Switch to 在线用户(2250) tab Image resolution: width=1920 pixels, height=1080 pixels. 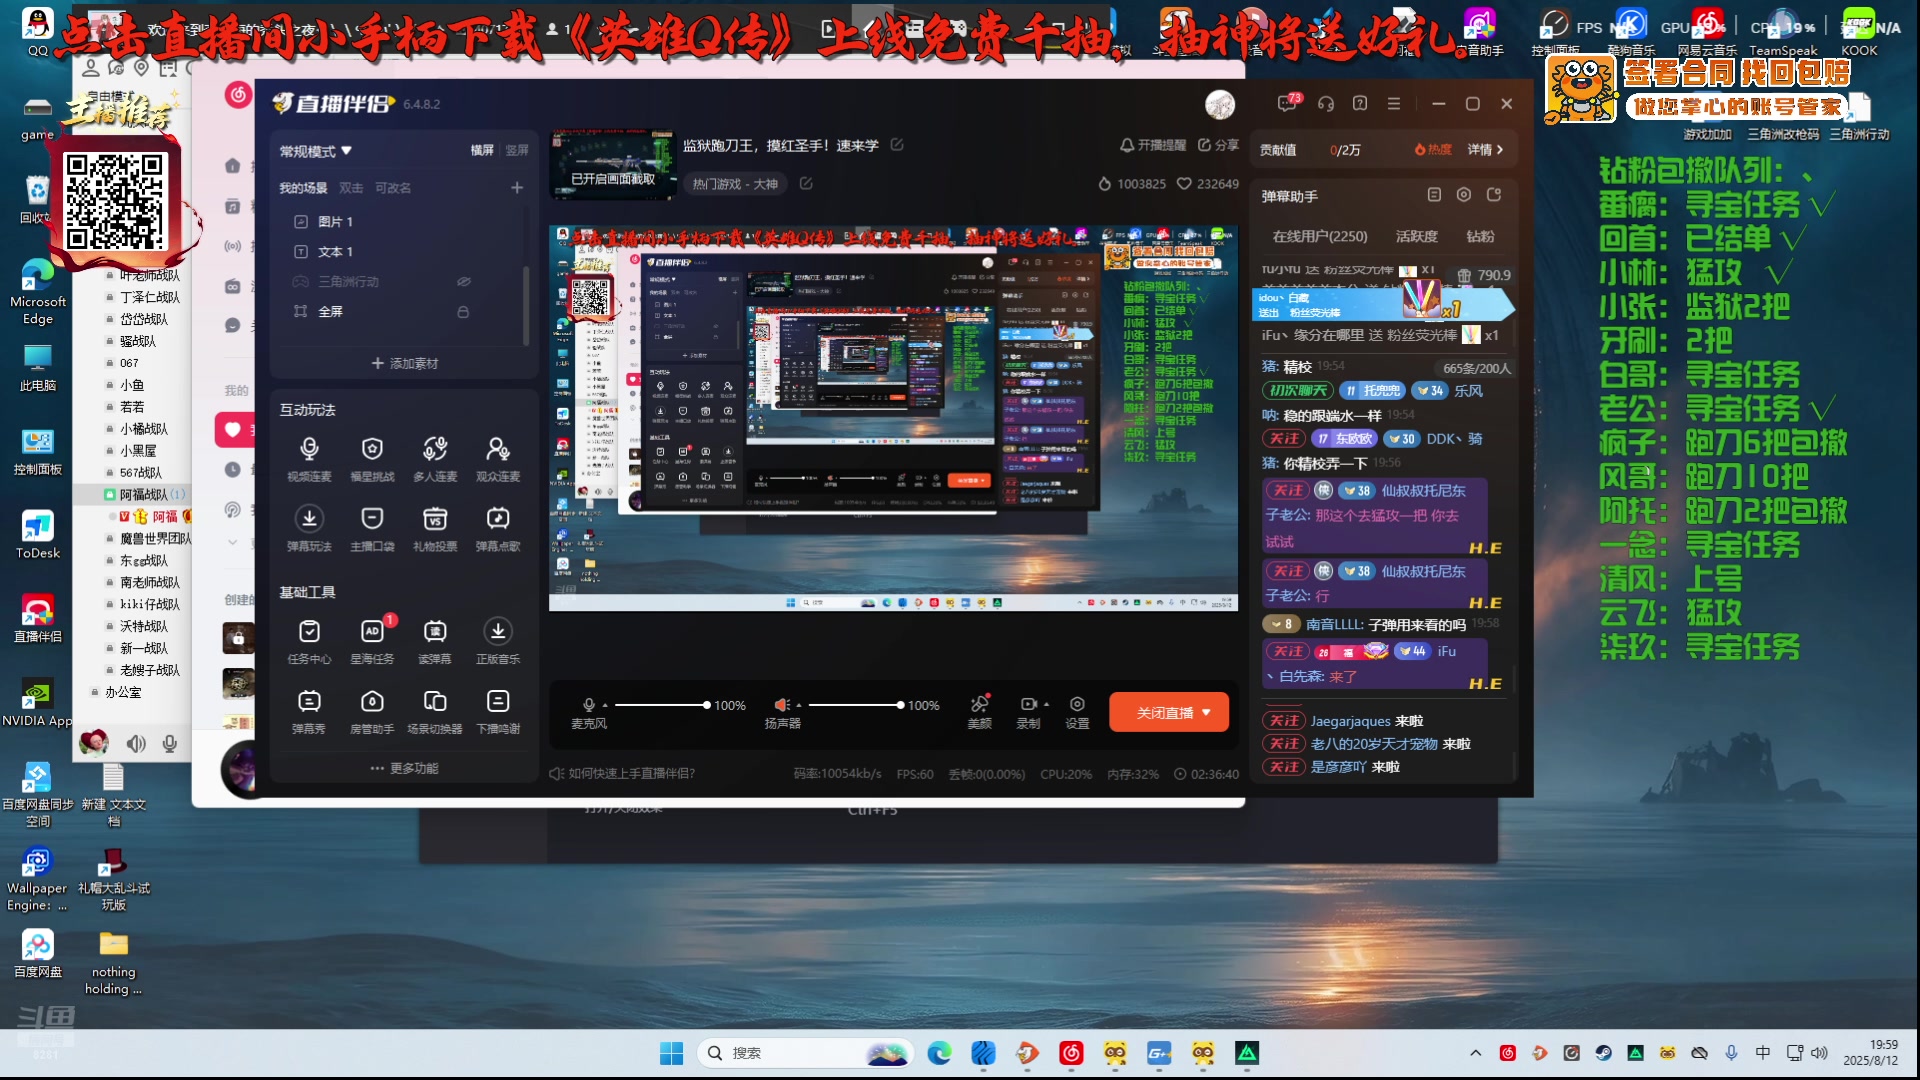[1320, 236]
